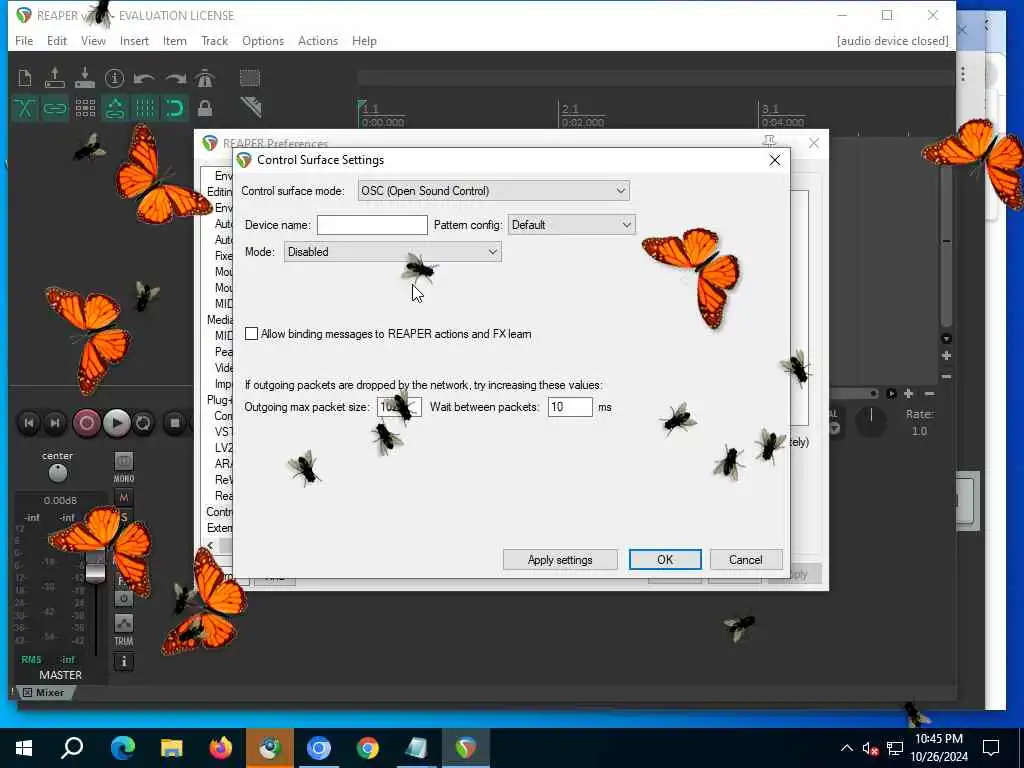The image size is (1024, 768).
Task: Open the Windows Start menu
Action: point(24,748)
